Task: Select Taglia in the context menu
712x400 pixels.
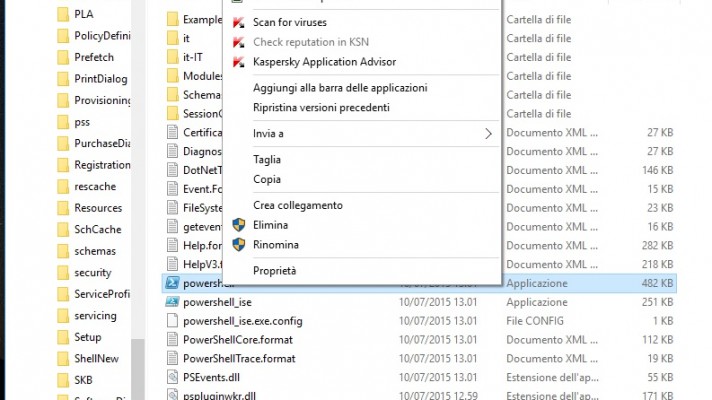Action: pos(267,159)
